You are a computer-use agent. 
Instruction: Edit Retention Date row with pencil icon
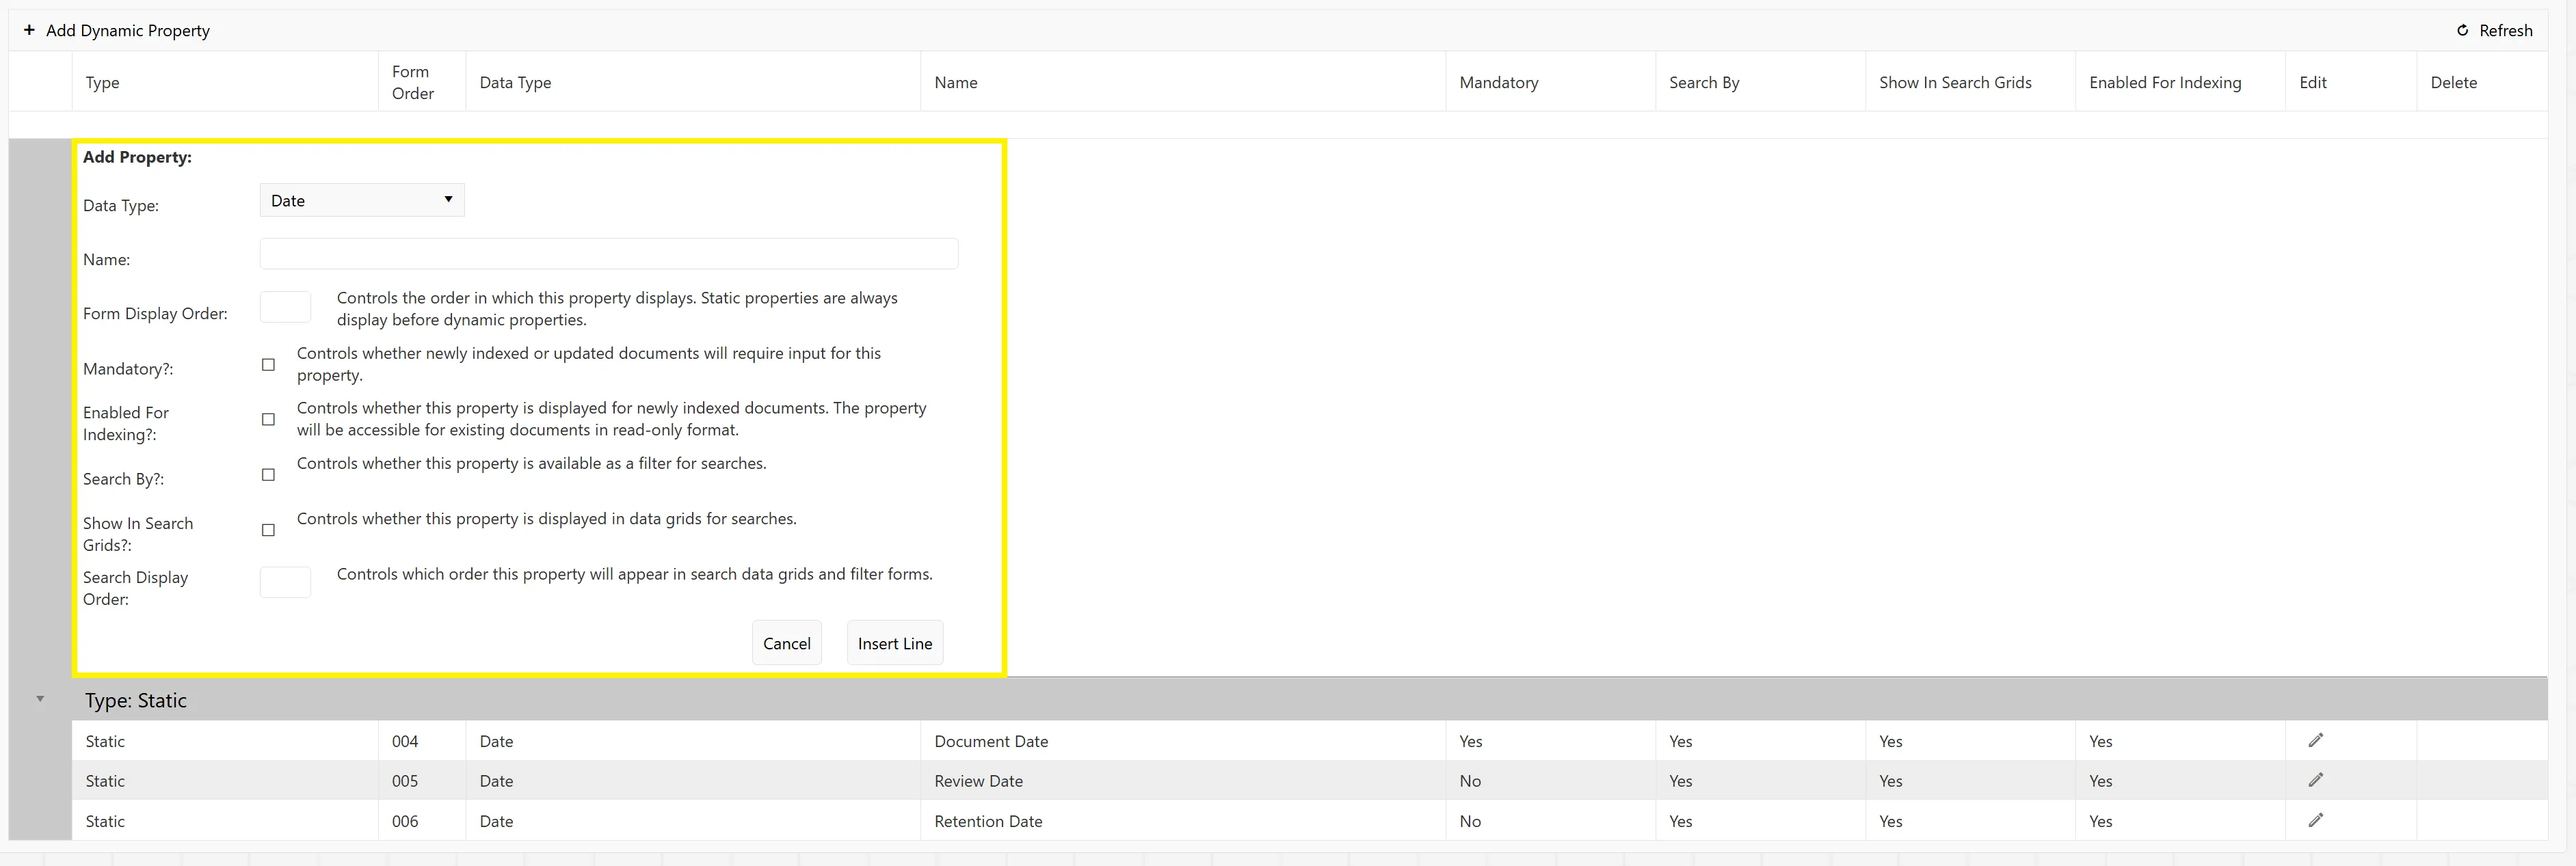pyautogui.click(x=2315, y=820)
